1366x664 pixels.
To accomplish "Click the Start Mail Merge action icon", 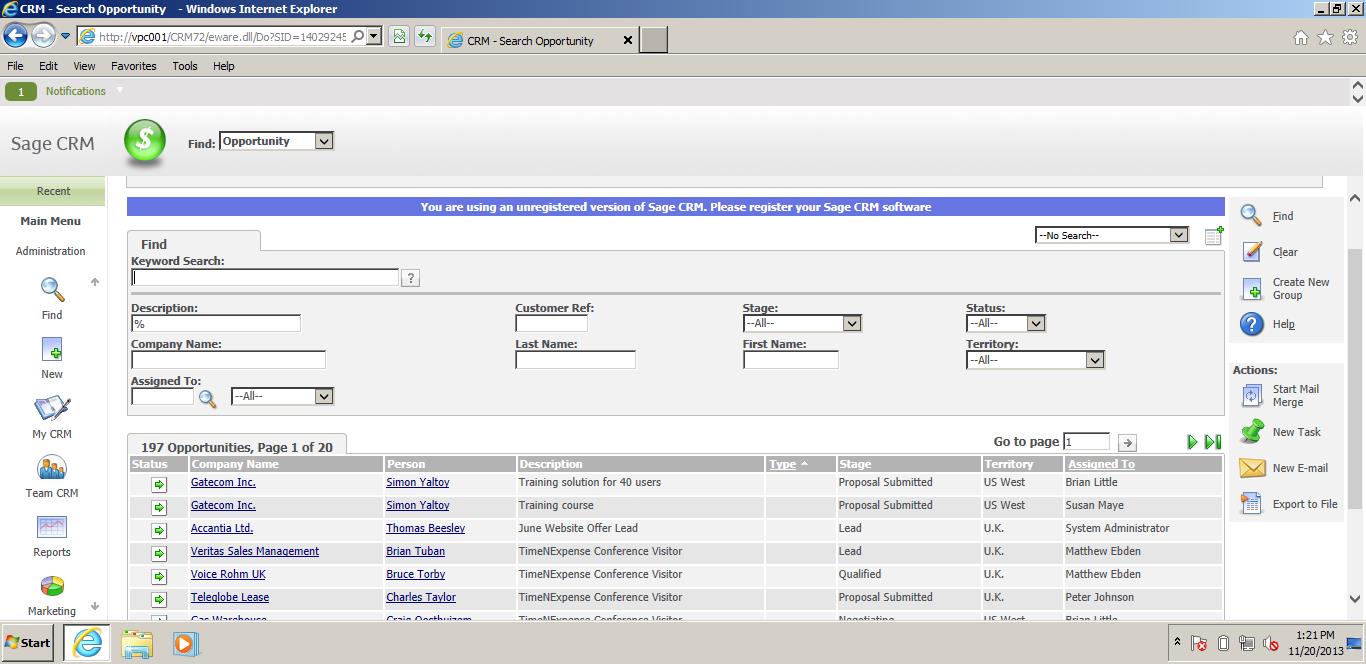I will [x=1252, y=396].
